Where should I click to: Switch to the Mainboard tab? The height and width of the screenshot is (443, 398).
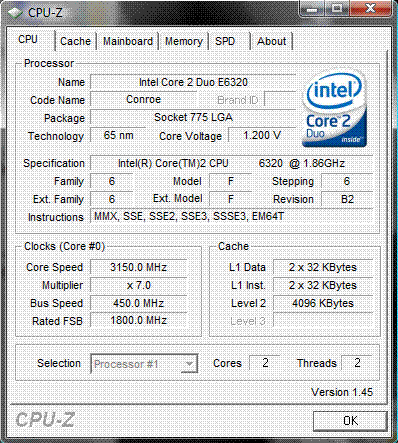(128, 41)
